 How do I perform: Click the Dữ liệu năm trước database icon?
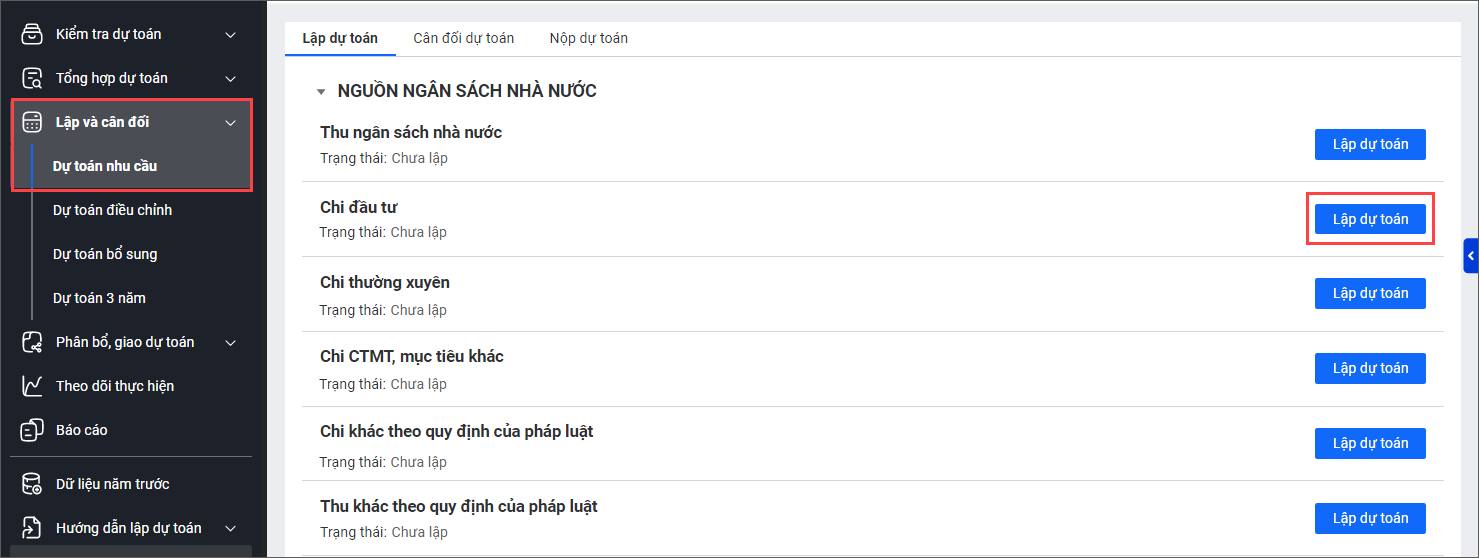click(x=33, y=484)
